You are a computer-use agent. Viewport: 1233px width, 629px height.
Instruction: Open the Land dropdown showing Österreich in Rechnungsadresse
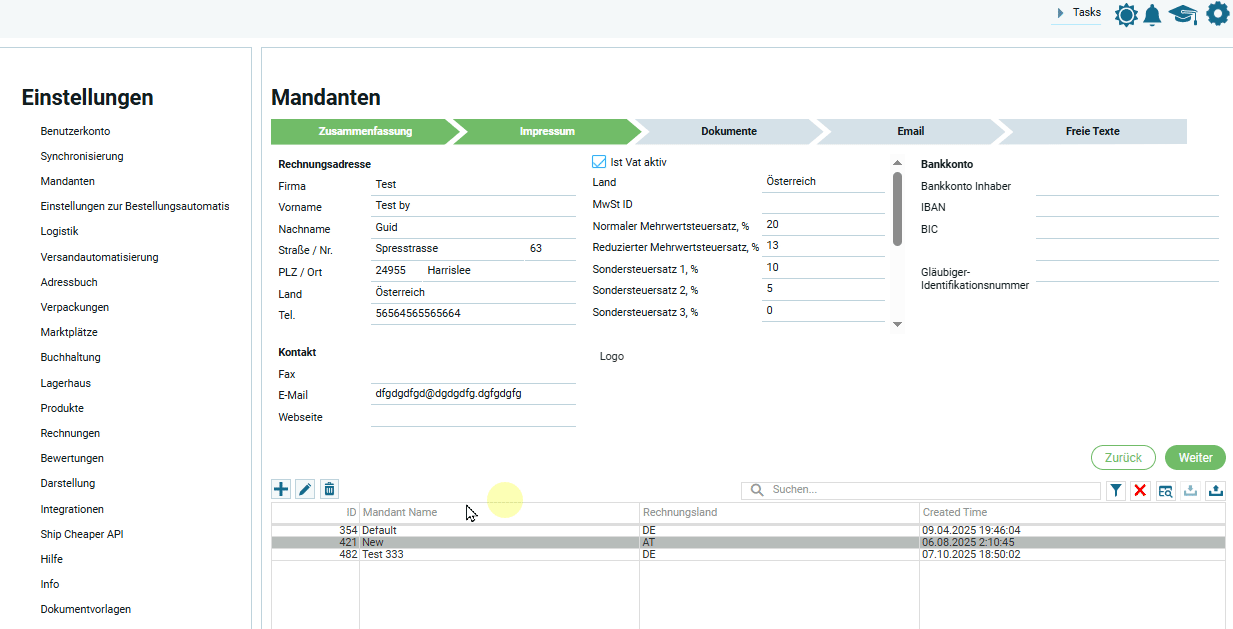coord(472,293)
